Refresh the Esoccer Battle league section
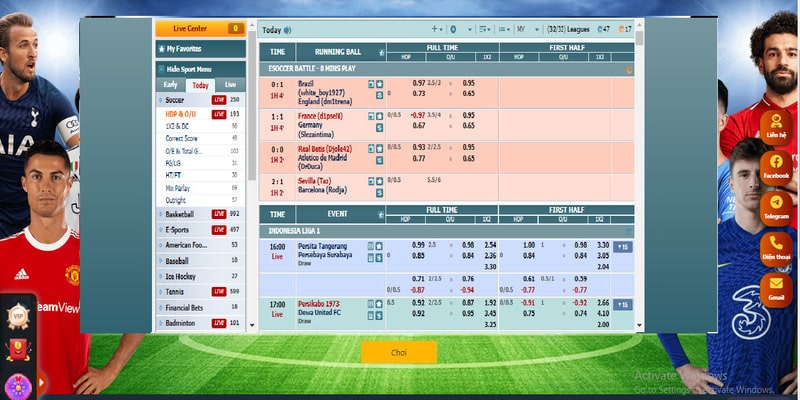 point(629,70)
